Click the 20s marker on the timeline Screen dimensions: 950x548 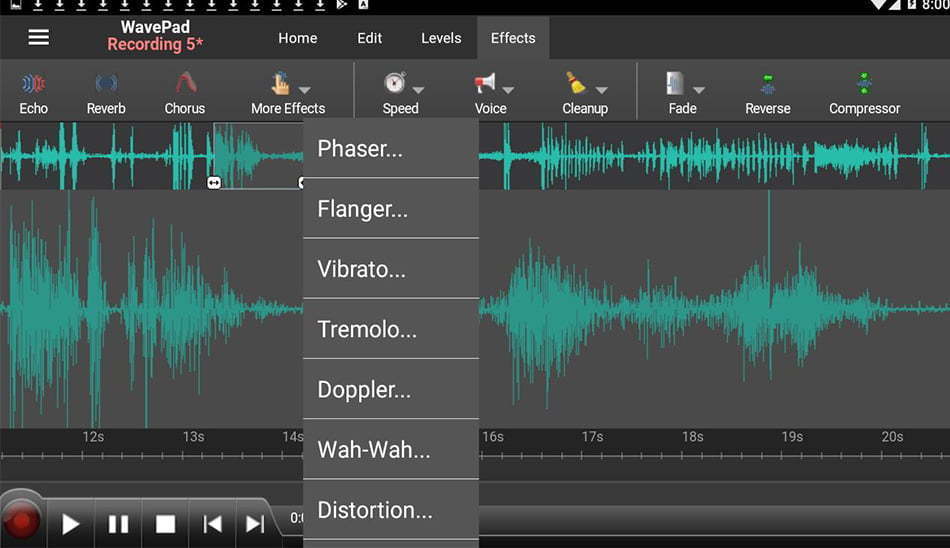tap(892, 436)
